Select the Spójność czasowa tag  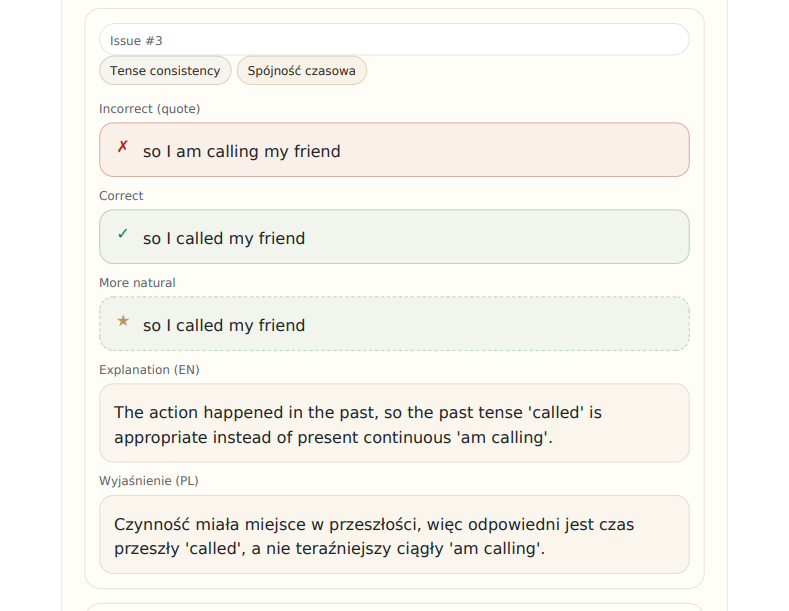[x=302, y=71]
